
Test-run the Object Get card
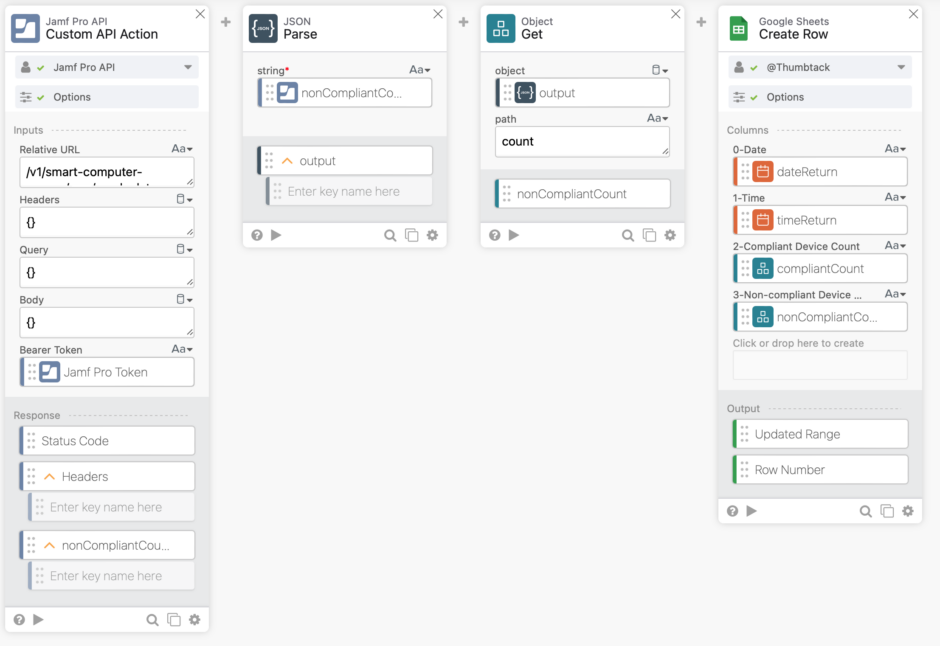point(514,235)
